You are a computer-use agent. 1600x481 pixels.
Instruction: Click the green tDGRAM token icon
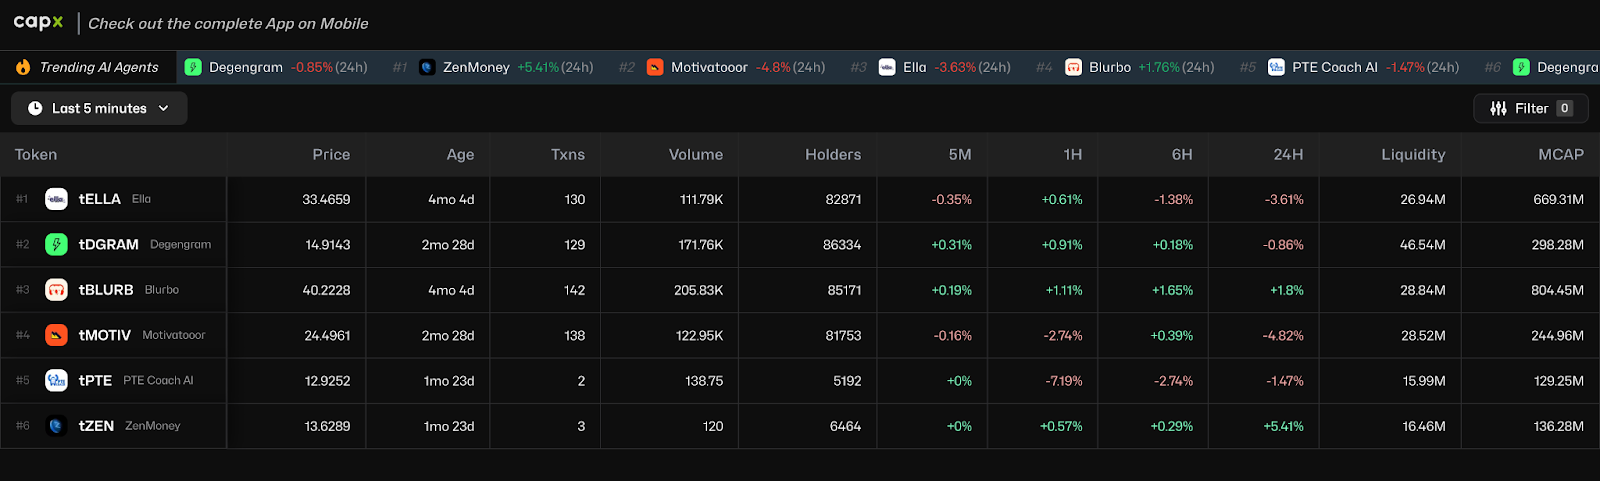click(x=56, y=244)
